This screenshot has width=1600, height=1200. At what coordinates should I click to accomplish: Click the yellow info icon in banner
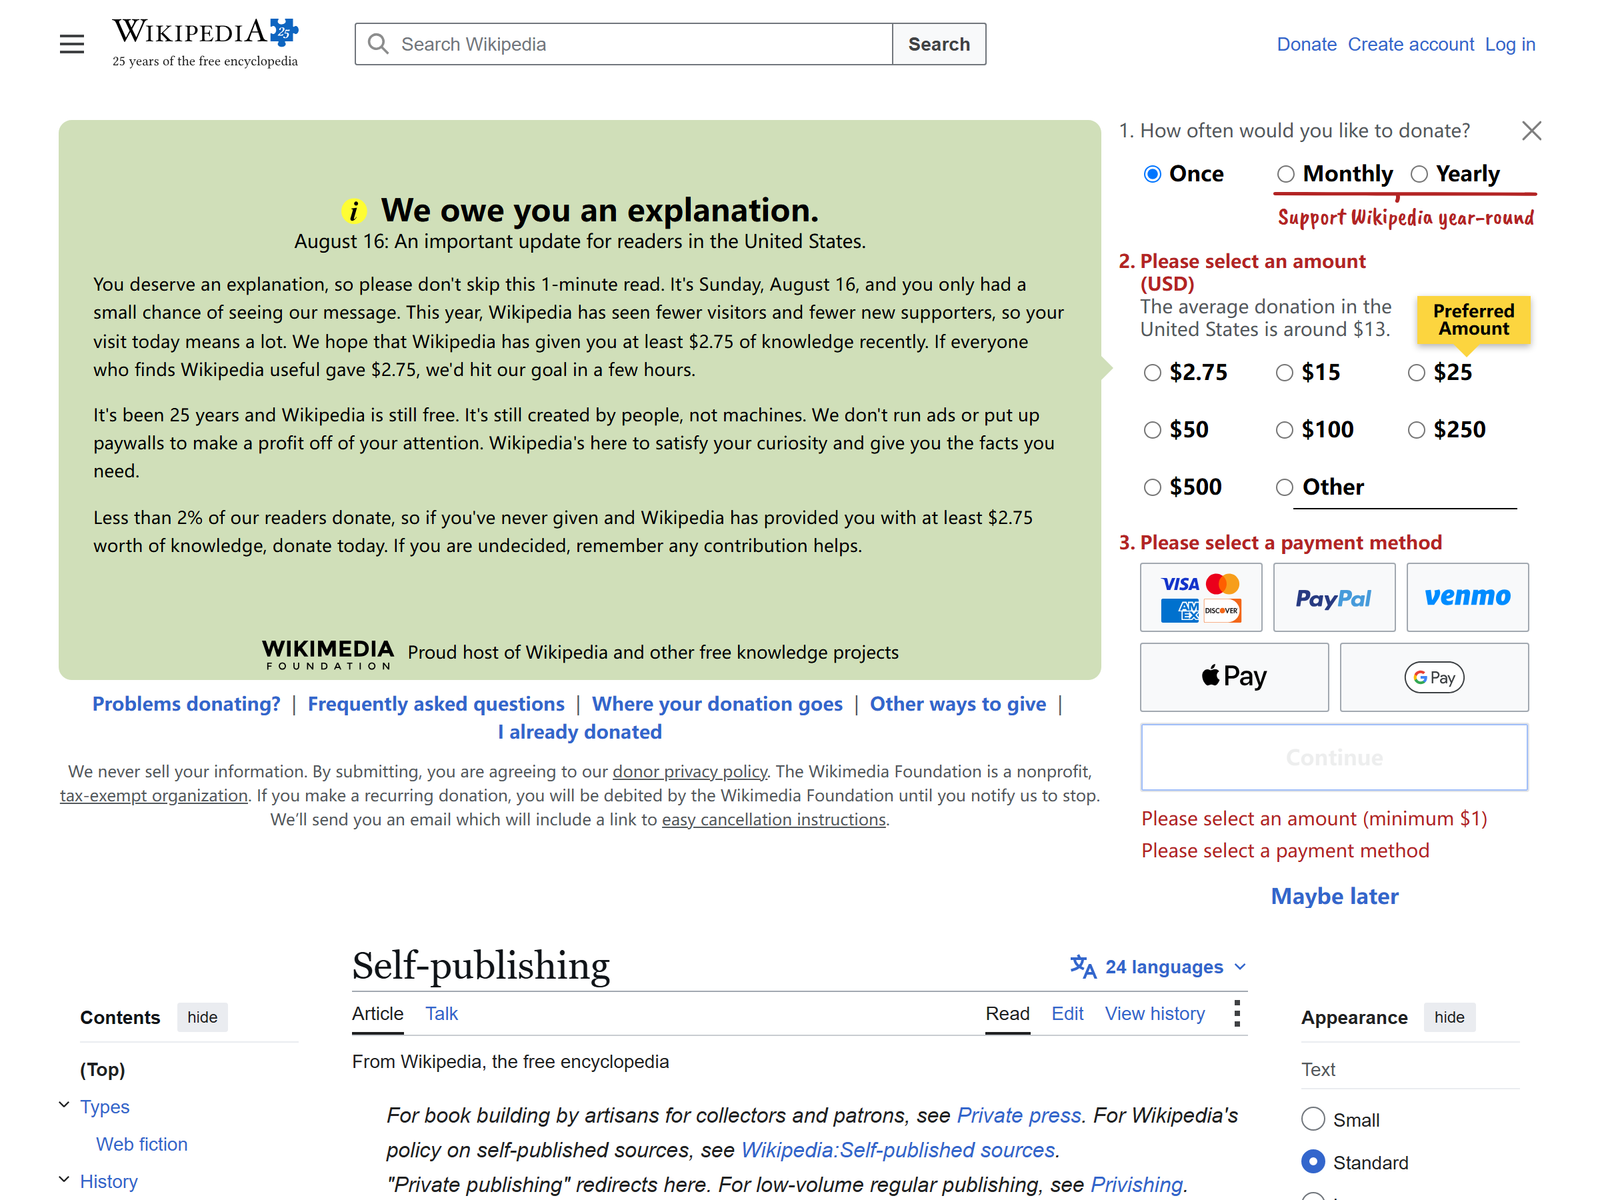(x=353, y=211)
